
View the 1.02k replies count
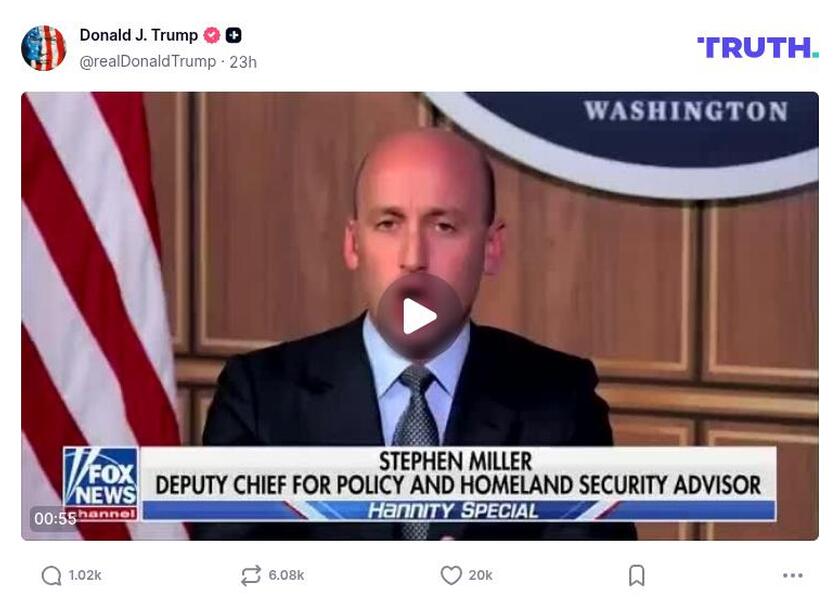coord(85,575)
